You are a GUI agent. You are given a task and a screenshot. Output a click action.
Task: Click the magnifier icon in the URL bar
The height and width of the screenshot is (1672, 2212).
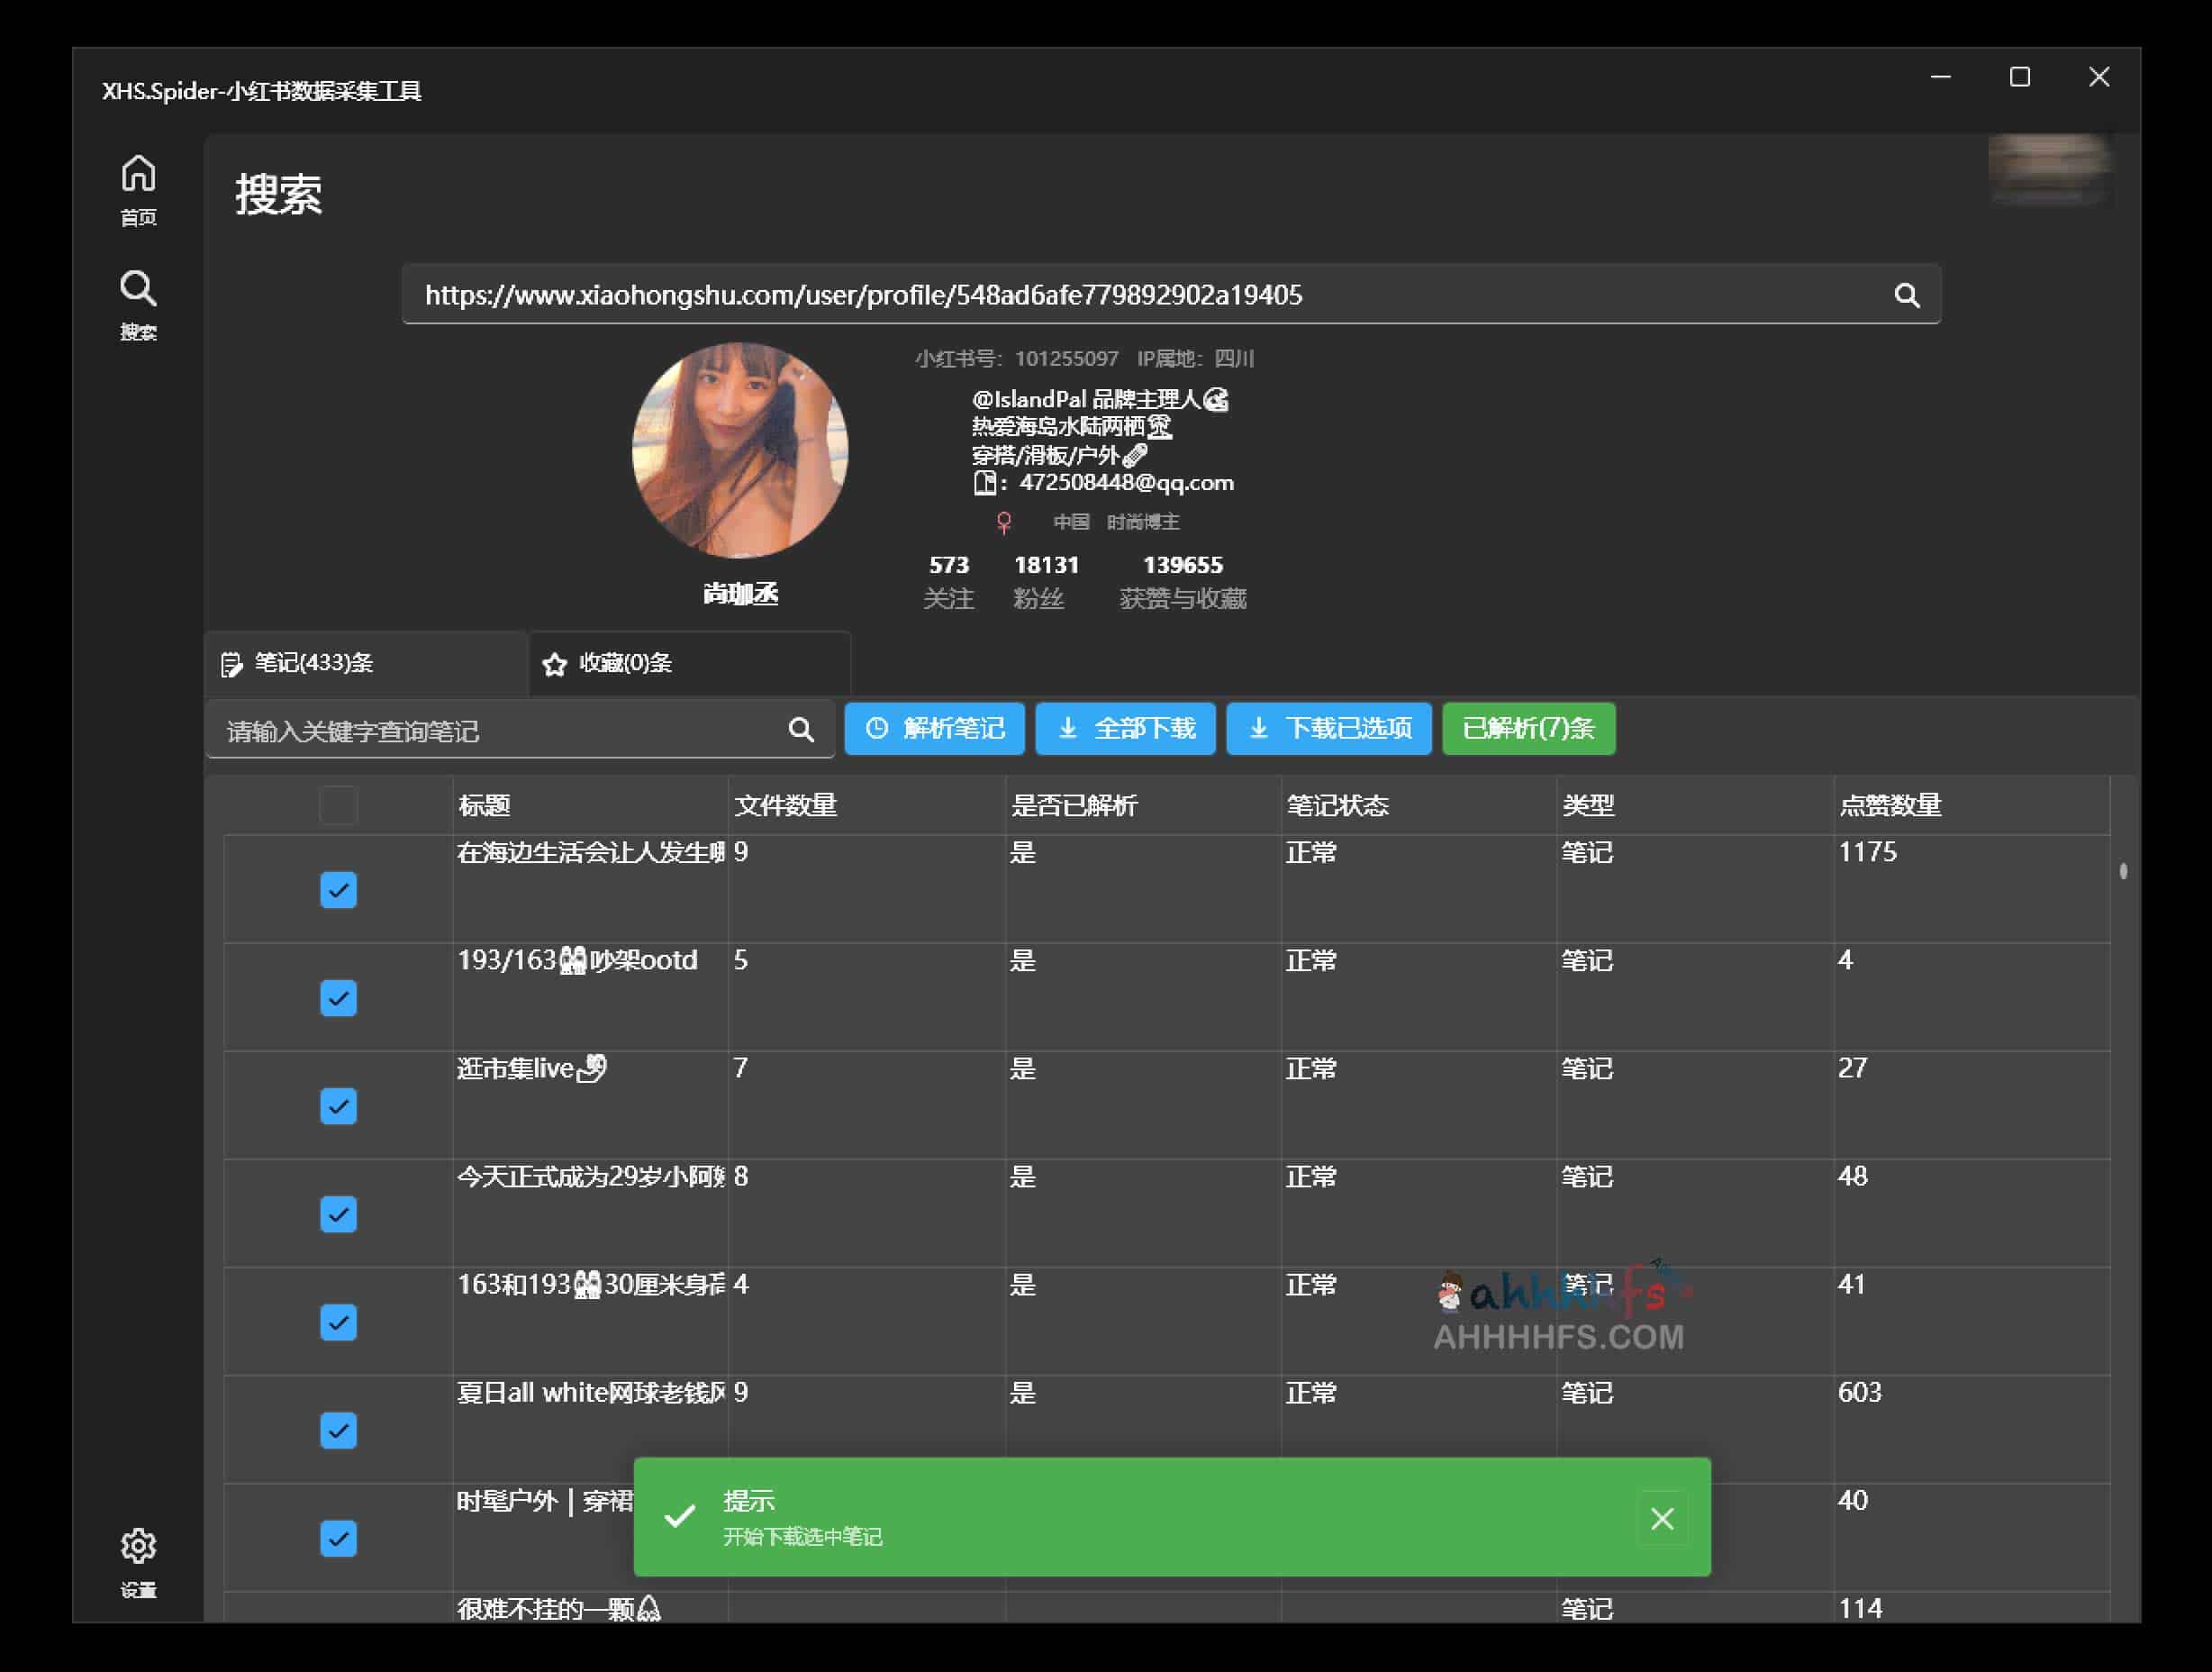(x=1906, y=295)
